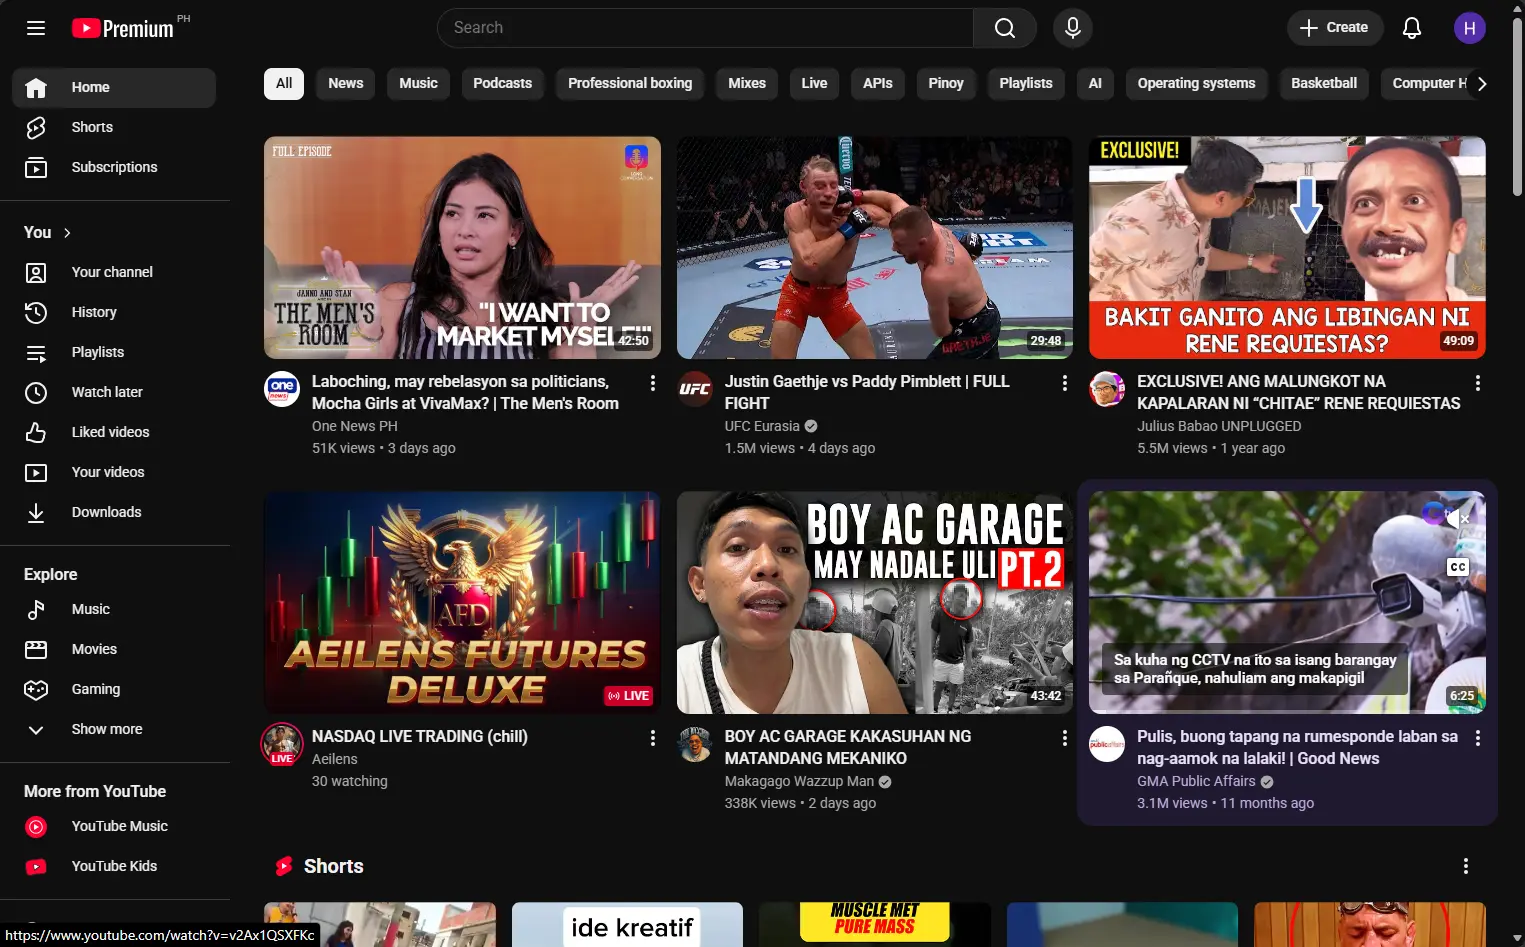Open Liked videos list
Image resolution: width=1525 pixels, height=947 pixels.
click(x=114, y=433)
